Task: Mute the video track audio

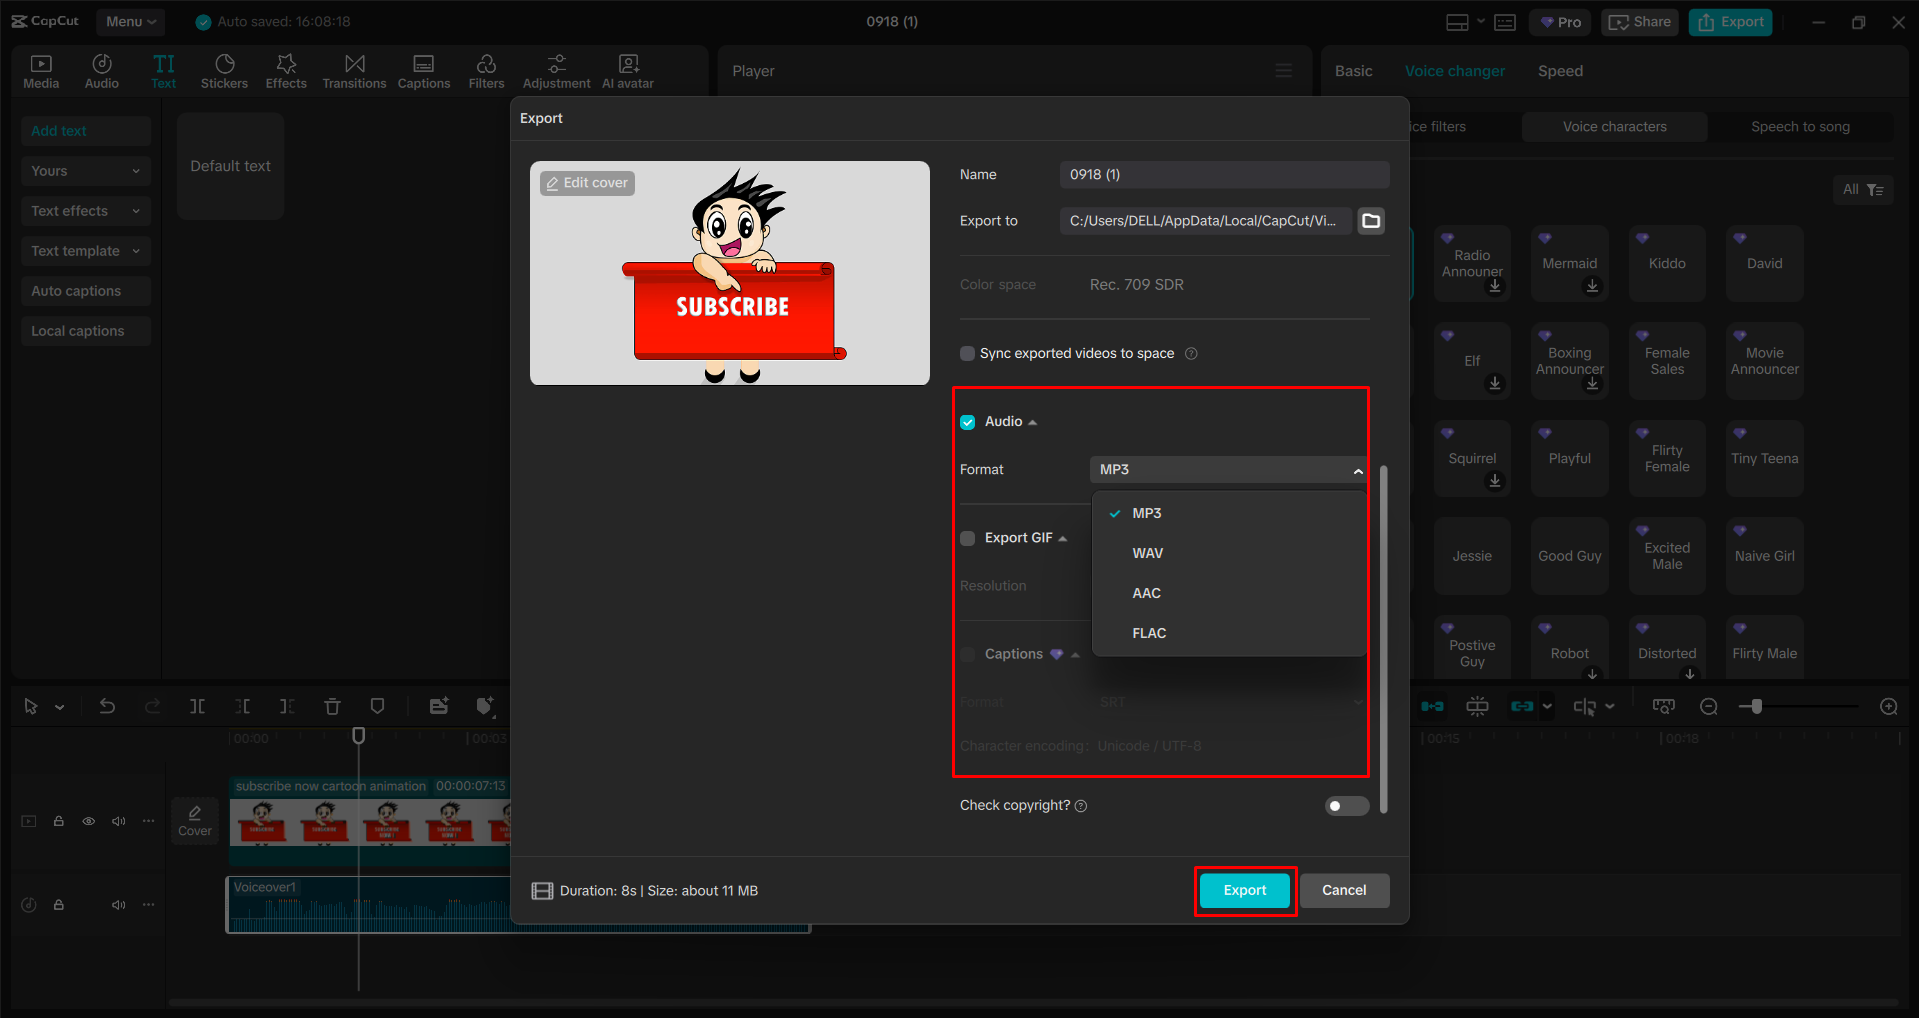Action: [x=119, y=821]
